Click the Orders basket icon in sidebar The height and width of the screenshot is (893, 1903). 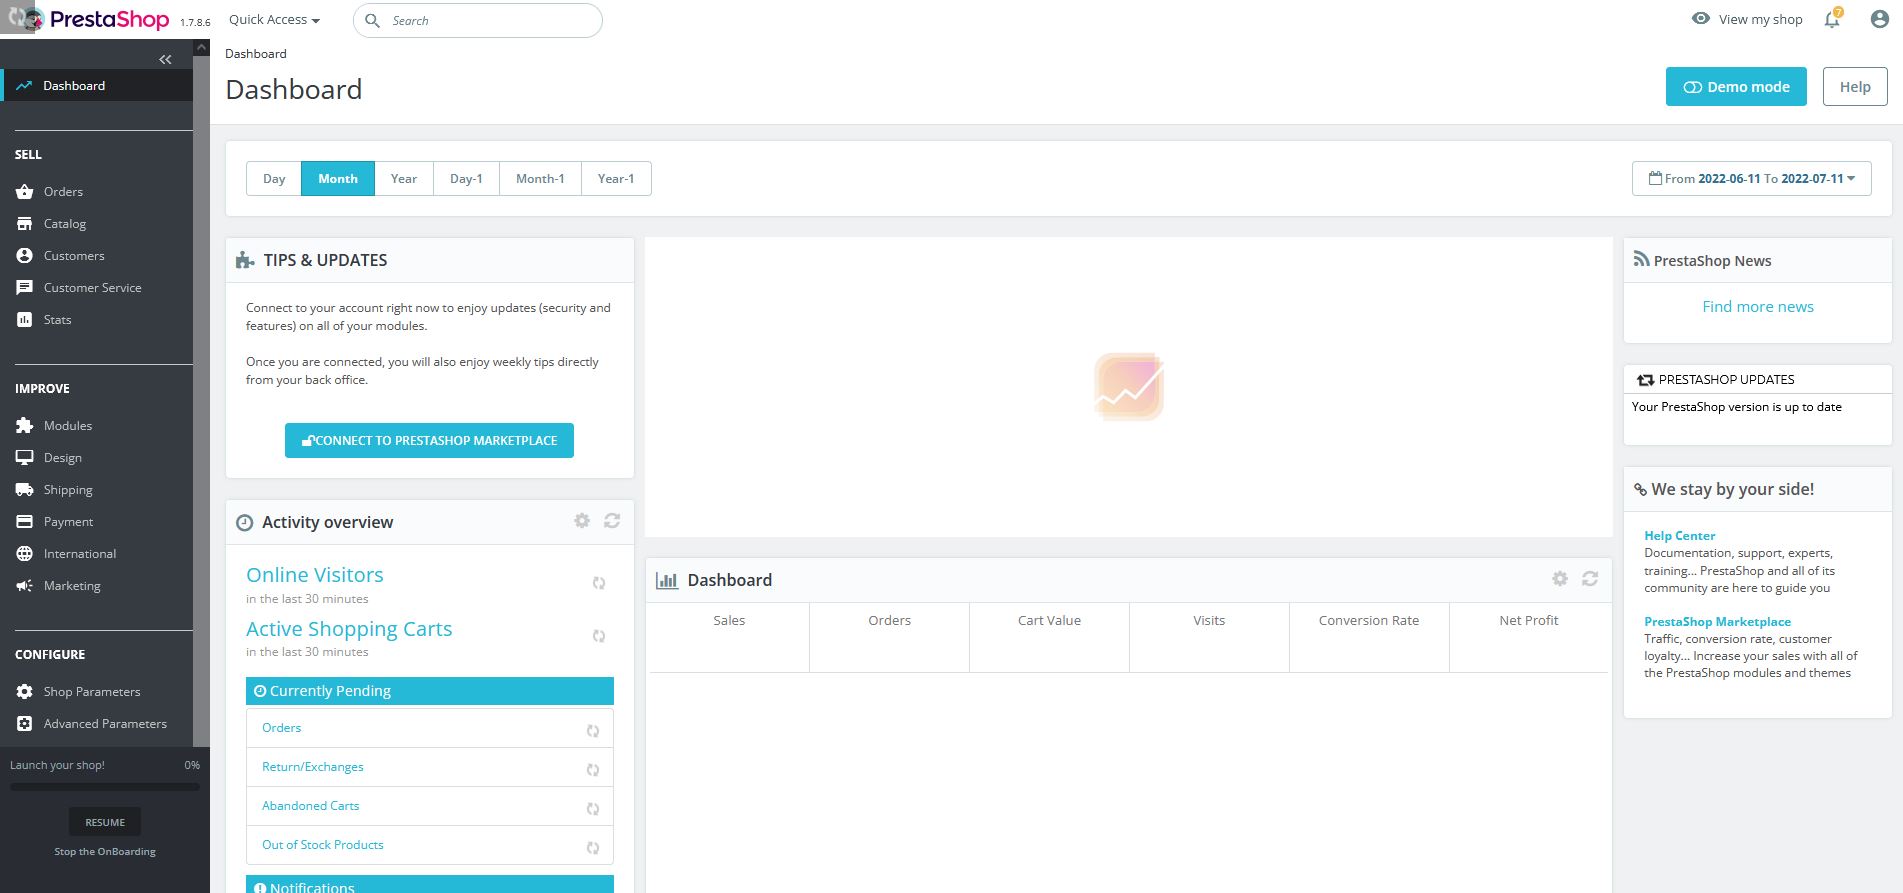click(x=24, y=192)
